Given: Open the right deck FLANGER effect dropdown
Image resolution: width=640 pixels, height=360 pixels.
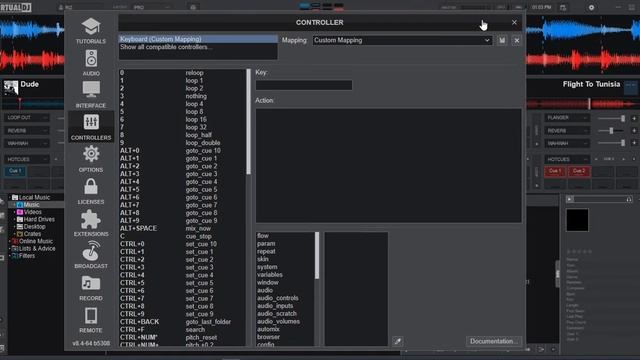Looking at the screenshot, I should (567, 118).
